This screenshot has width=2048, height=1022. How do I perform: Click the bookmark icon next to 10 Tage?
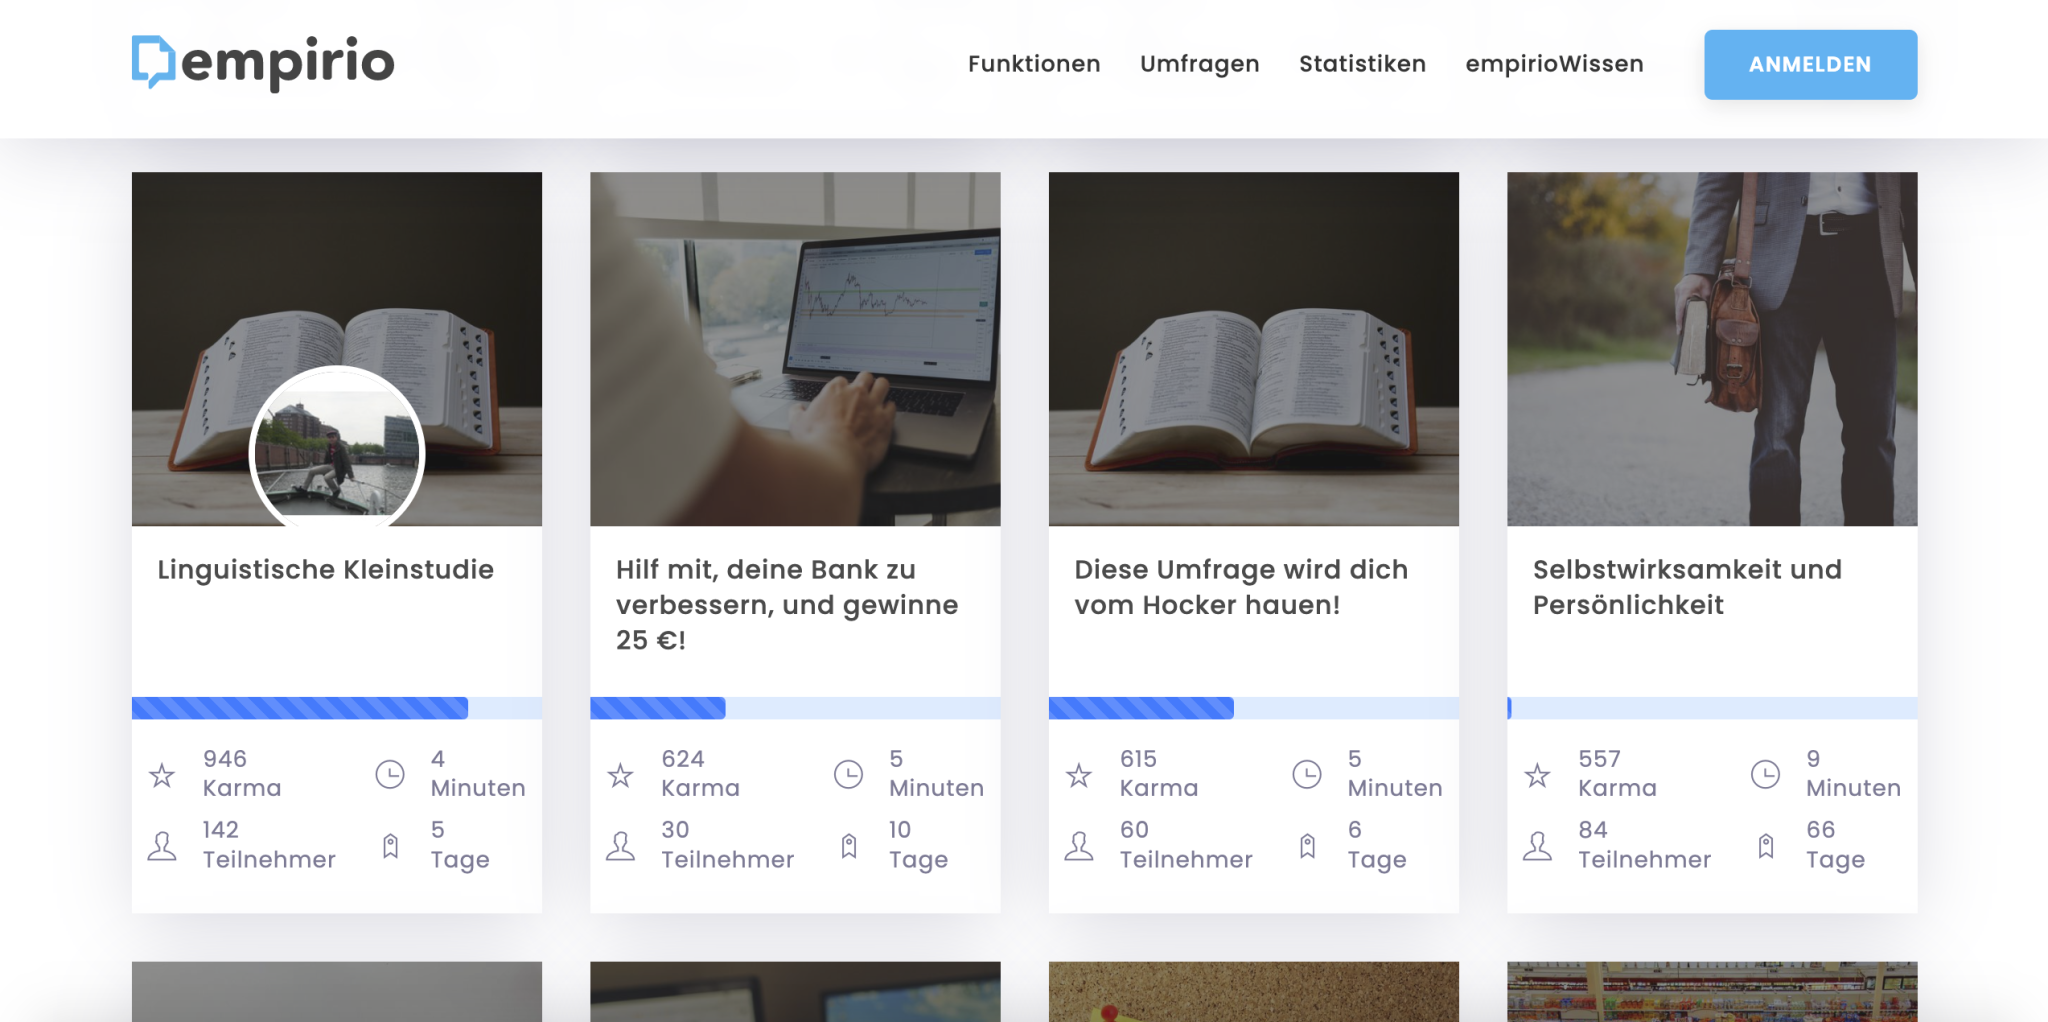pos(849,845)
